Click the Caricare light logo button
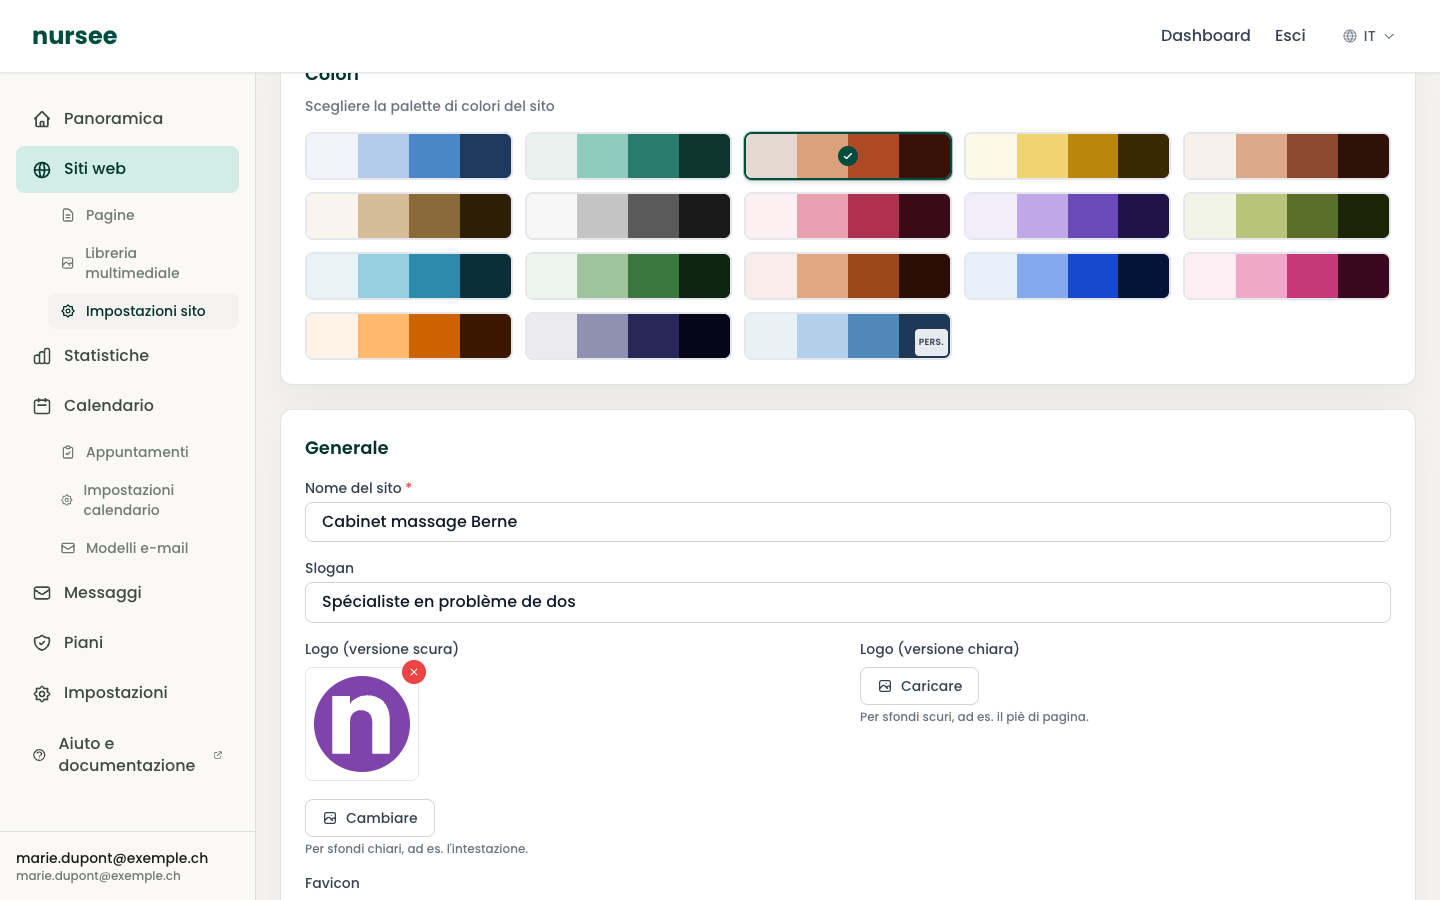Viewport: 1440px width, 900px height. pyautogui.click(x=919, y=686)
